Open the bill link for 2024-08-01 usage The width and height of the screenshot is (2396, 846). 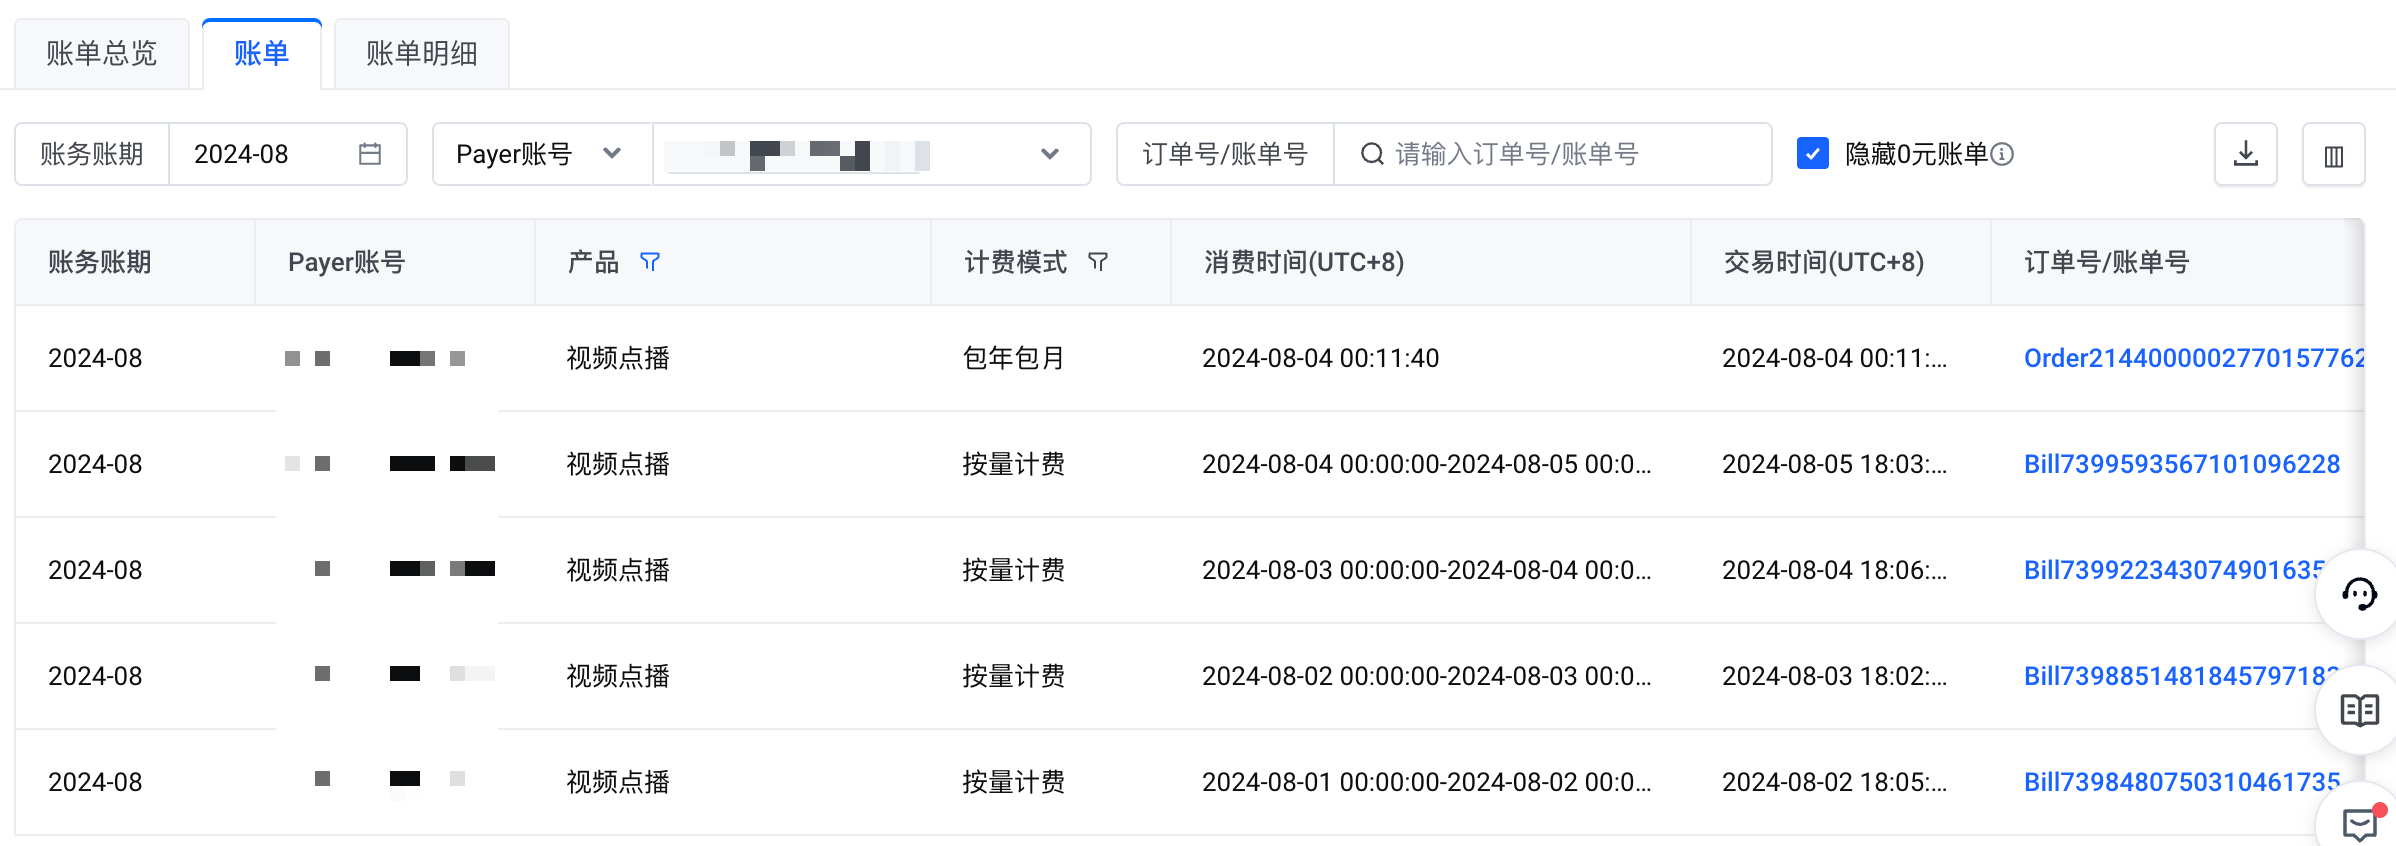point(2181,782)
